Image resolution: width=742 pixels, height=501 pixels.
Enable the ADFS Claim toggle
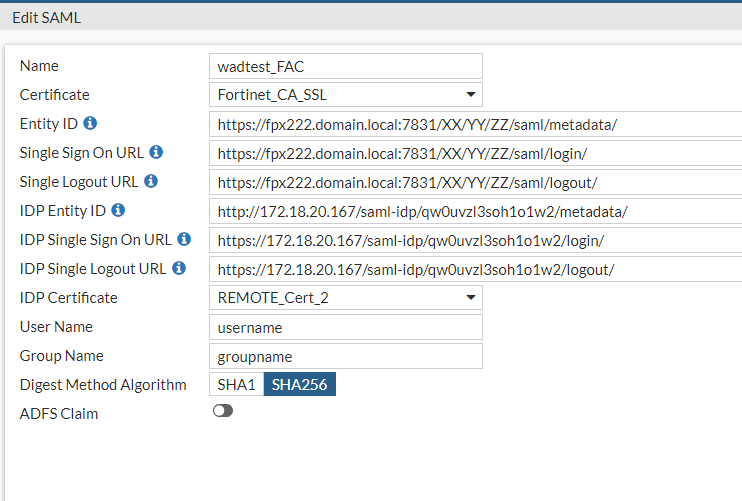[223, 411]
